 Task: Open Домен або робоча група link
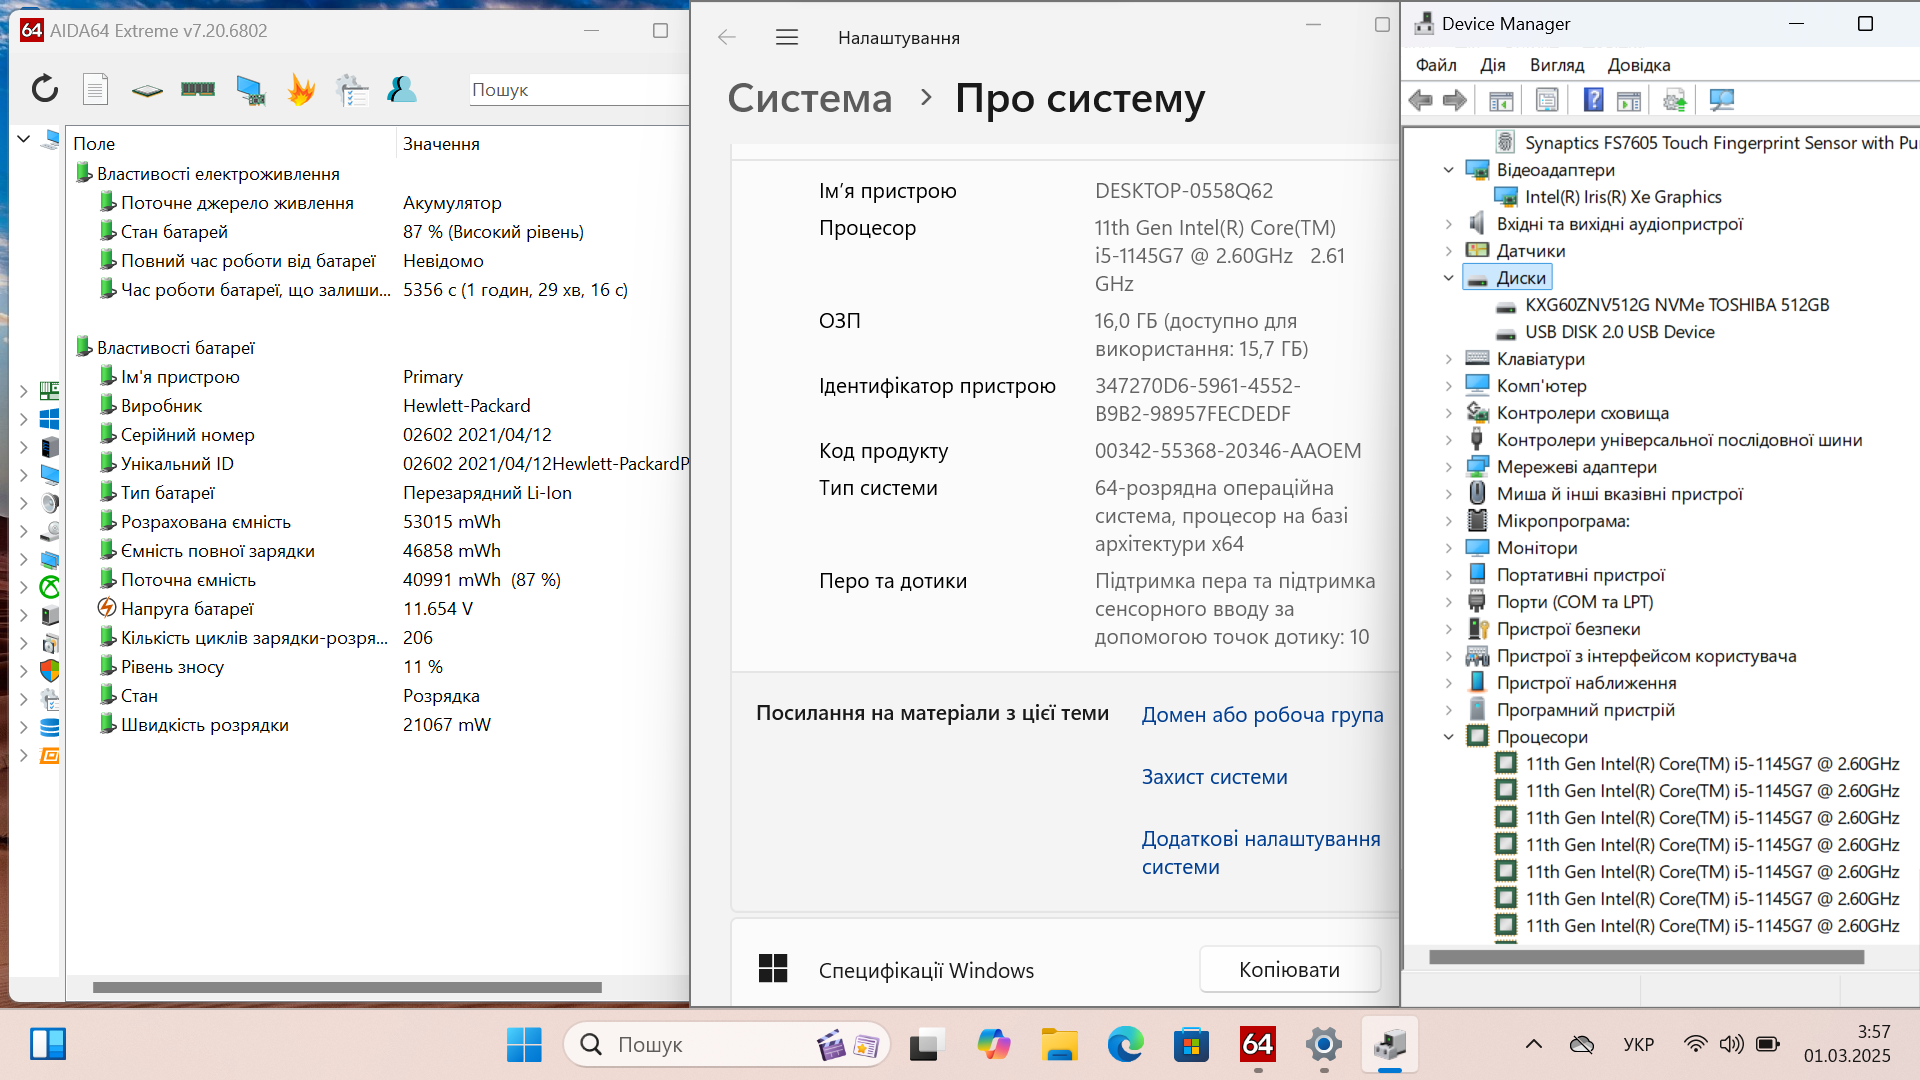coord(1262,715)
